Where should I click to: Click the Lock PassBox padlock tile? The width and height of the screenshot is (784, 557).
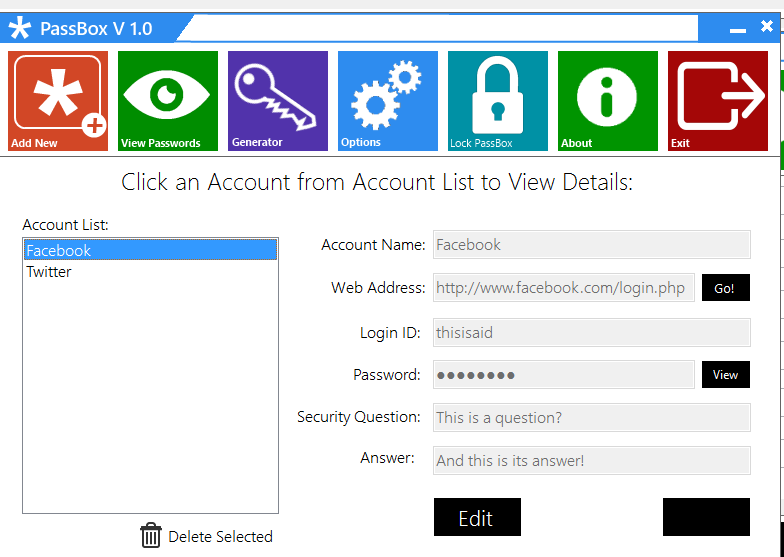pyautogui.click(x=498, y=101)
